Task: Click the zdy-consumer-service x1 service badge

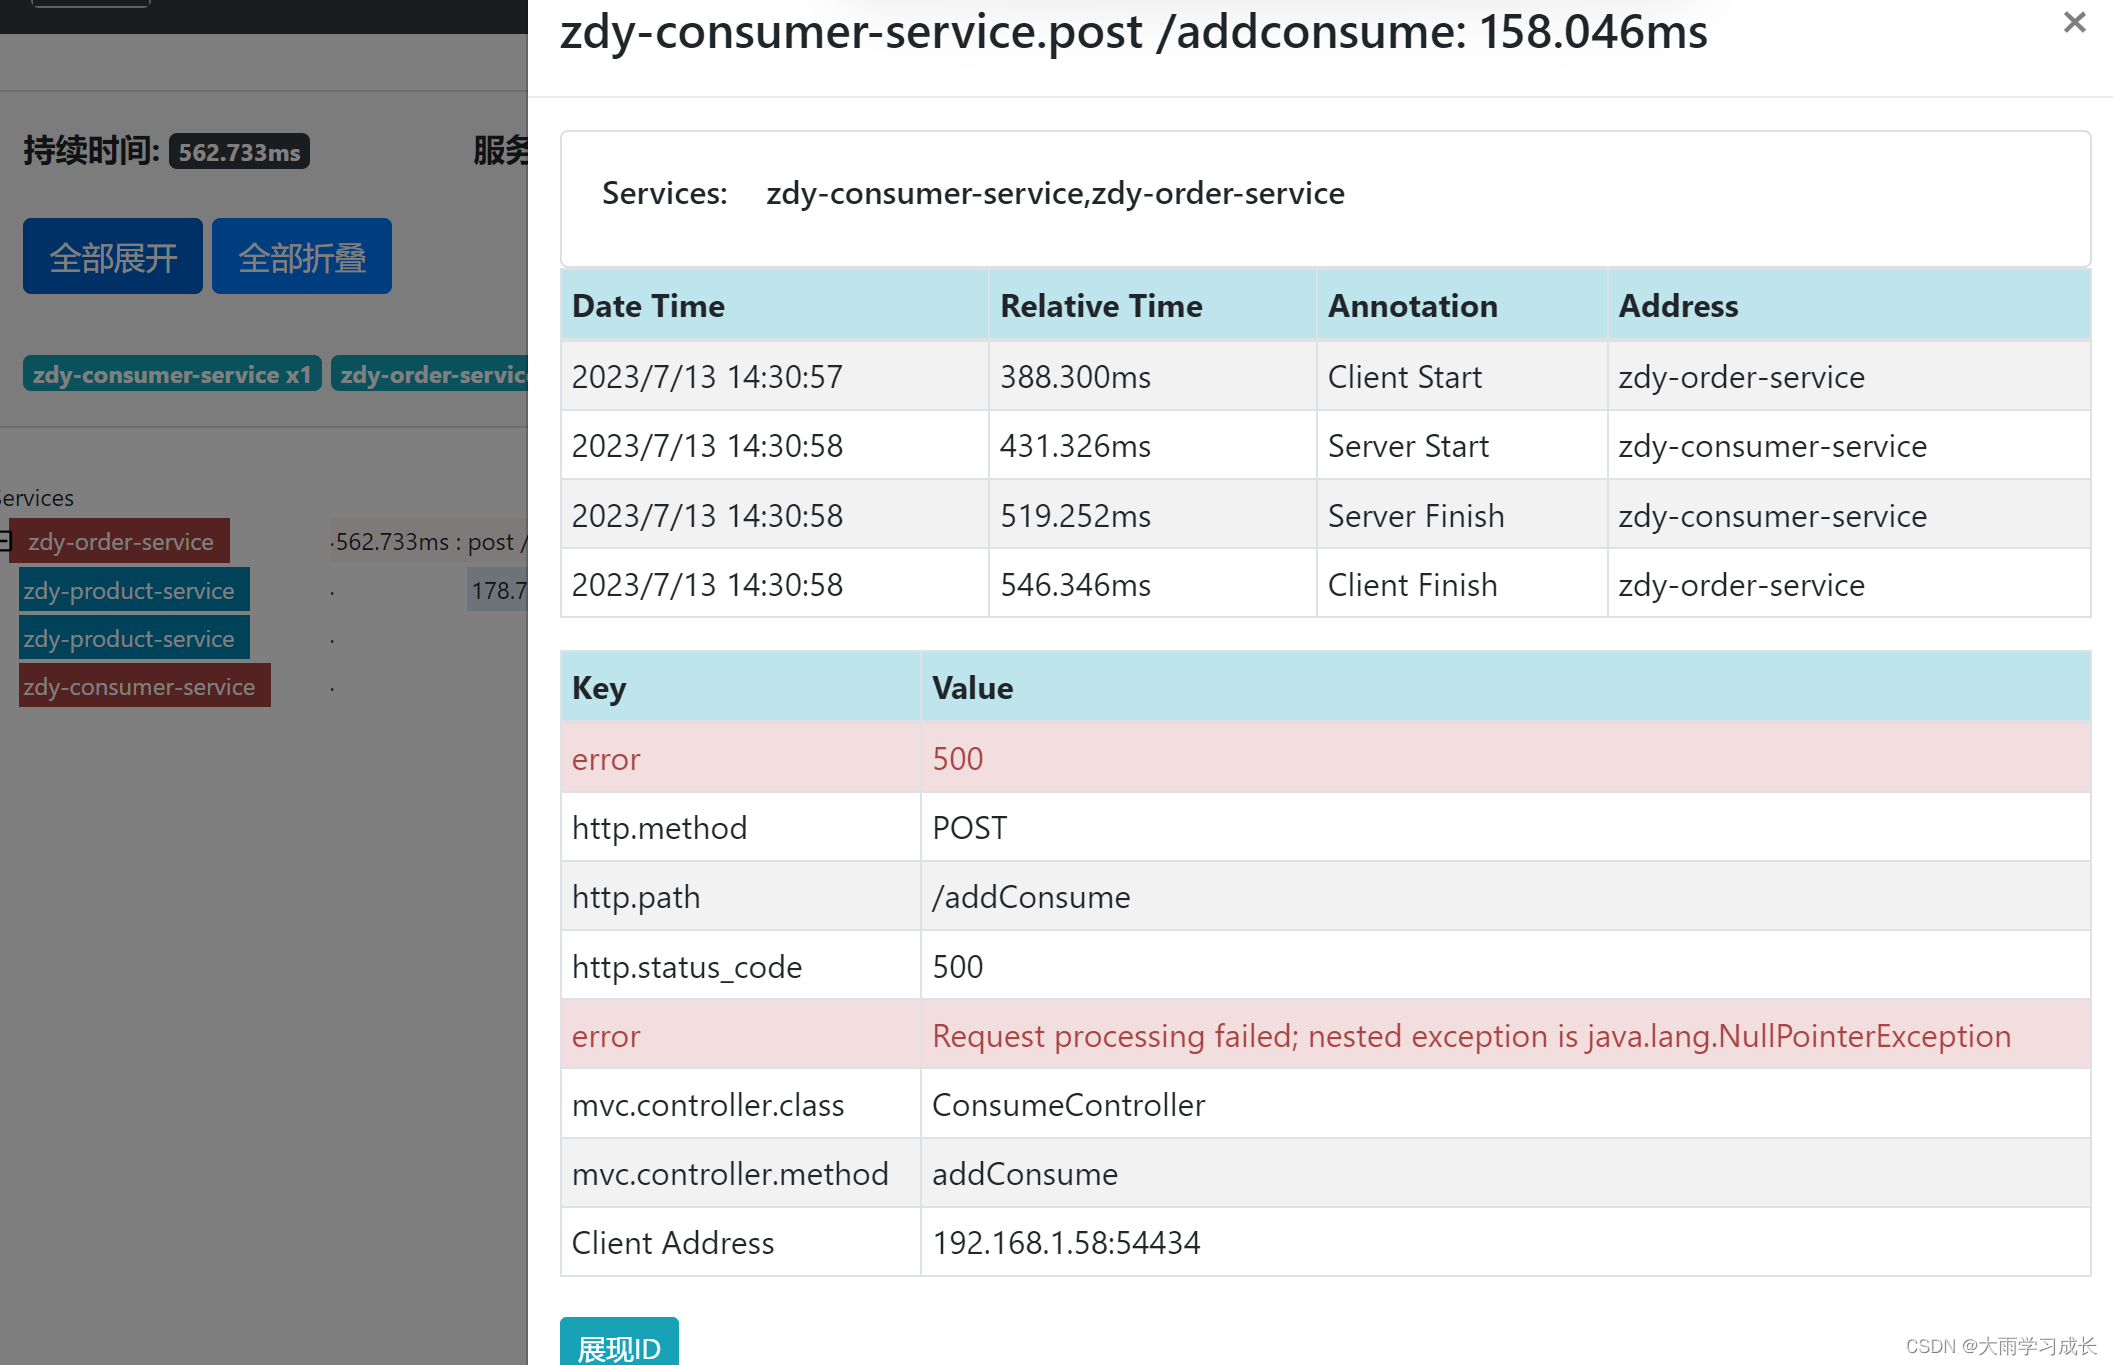Action: pos(172,374)
